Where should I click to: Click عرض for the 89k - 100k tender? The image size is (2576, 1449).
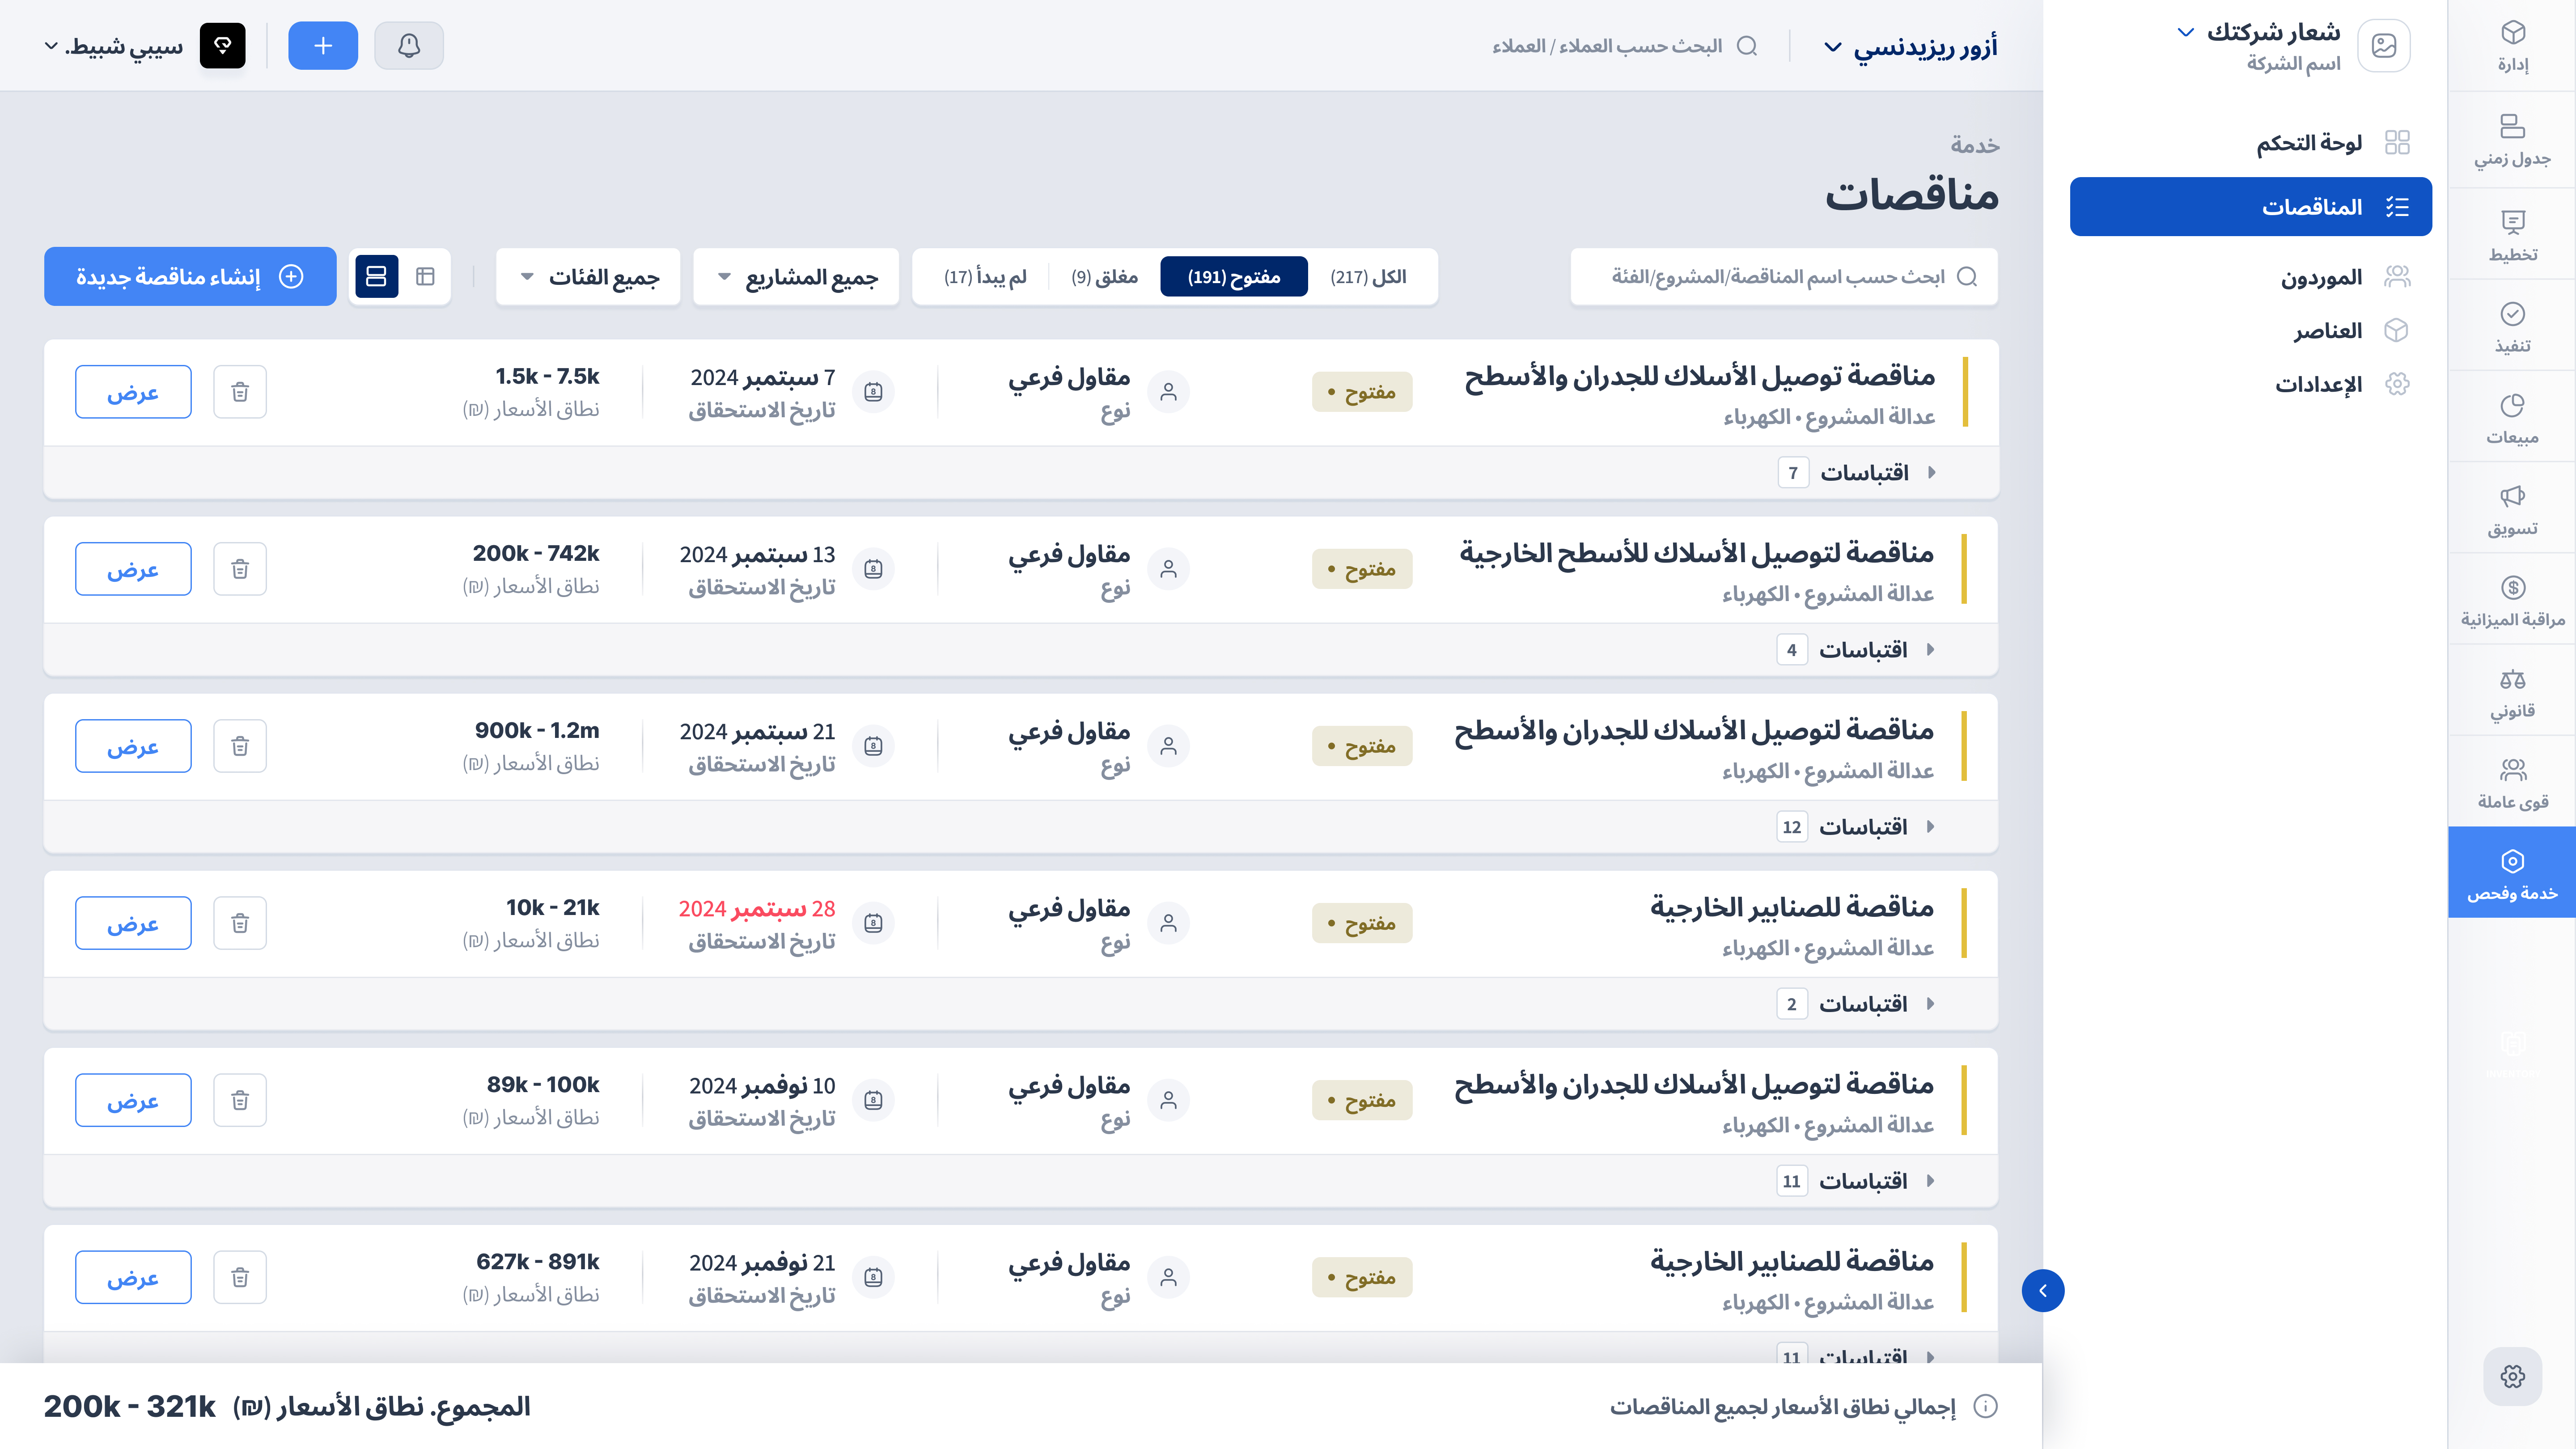tap(133, 1100)
